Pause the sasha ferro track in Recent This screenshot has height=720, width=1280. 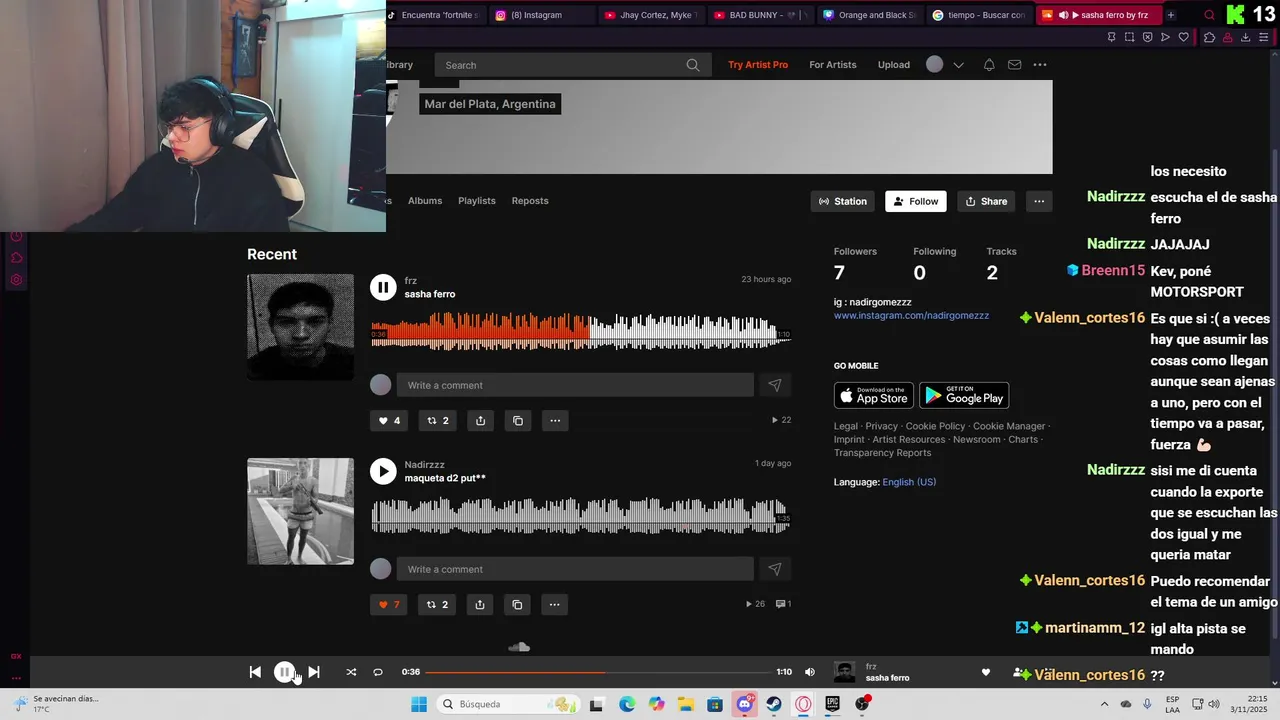click(x=383, y=287)
